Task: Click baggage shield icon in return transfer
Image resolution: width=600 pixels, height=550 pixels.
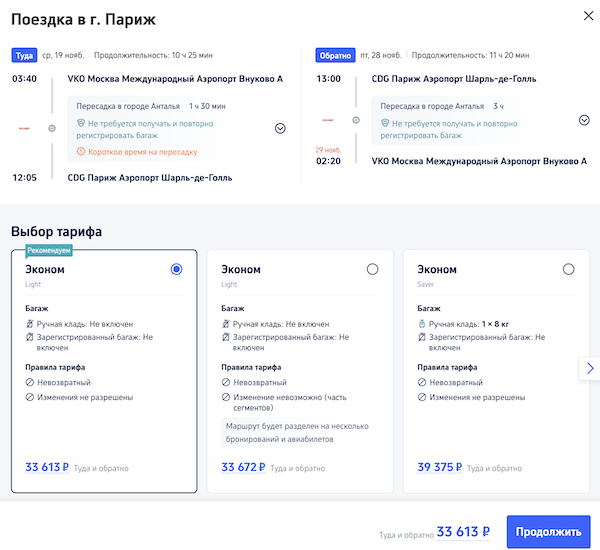Action: click(385, 123)
